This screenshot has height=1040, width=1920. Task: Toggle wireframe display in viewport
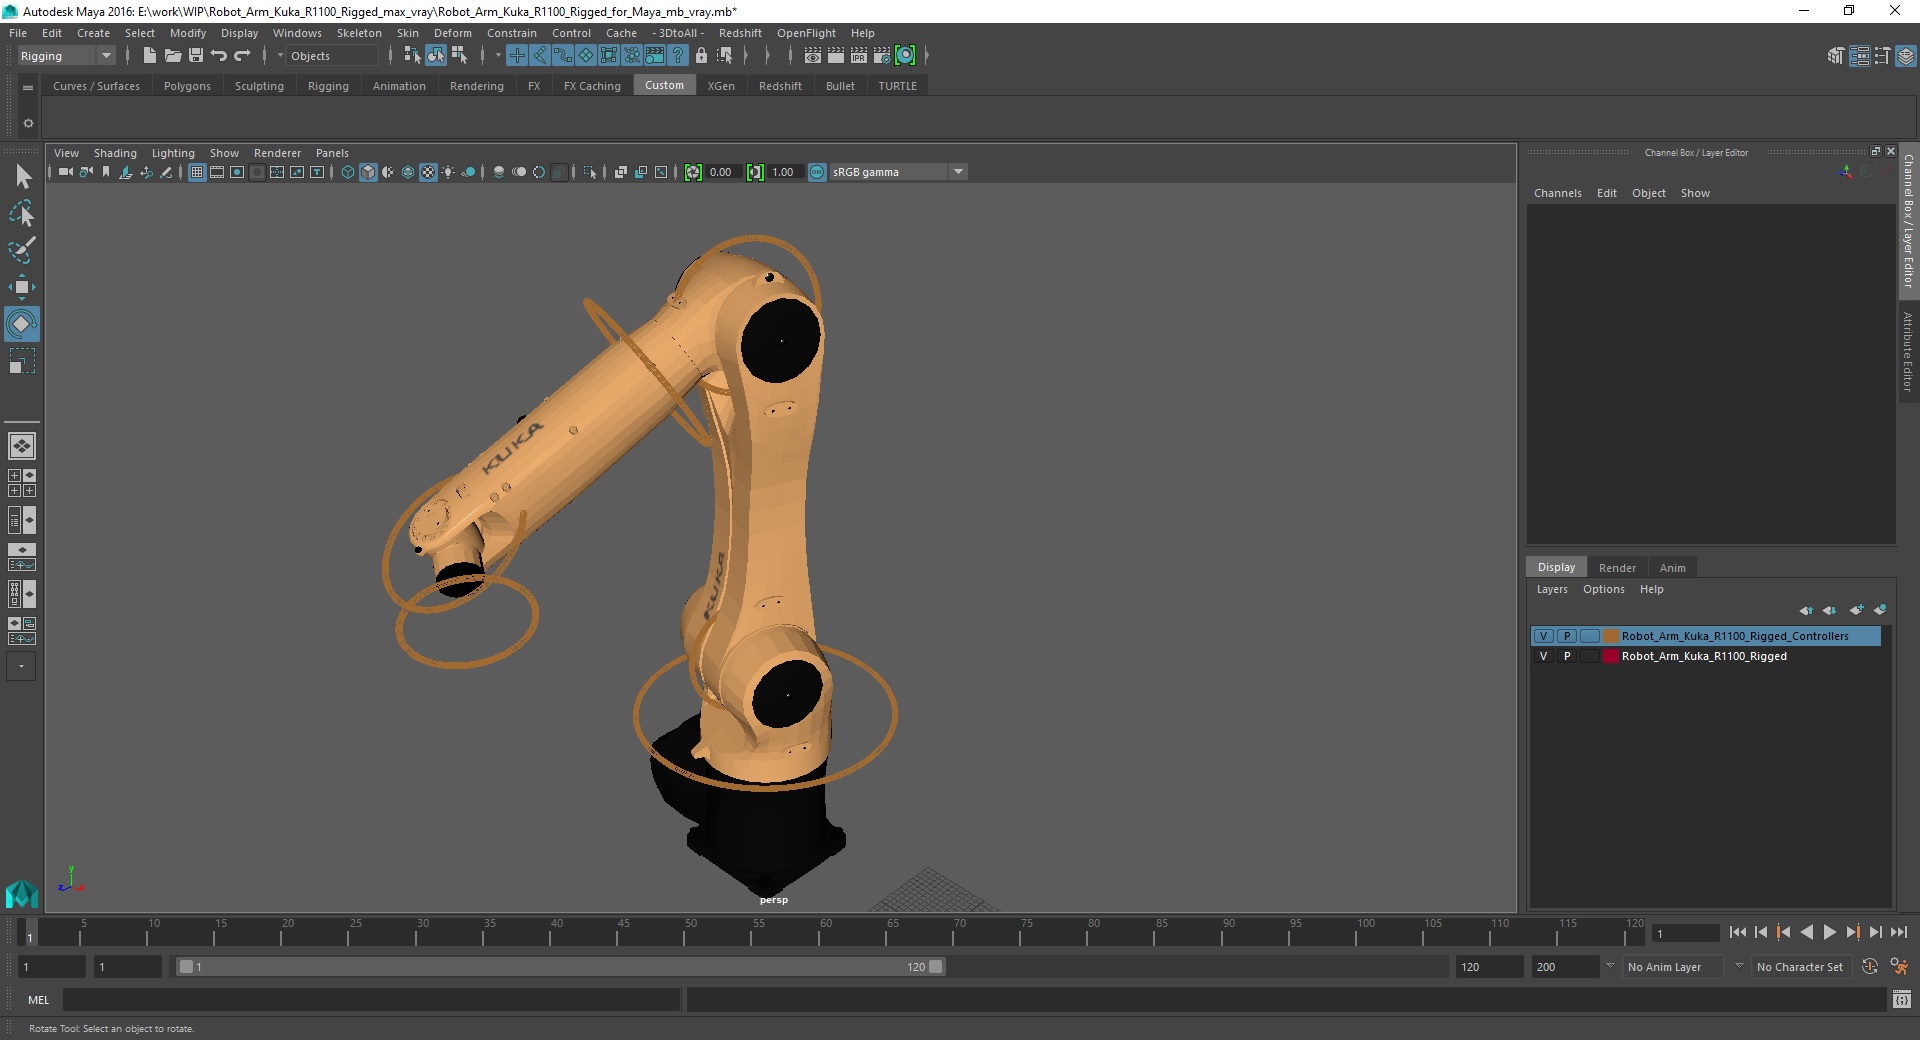[x=348, y=172]
